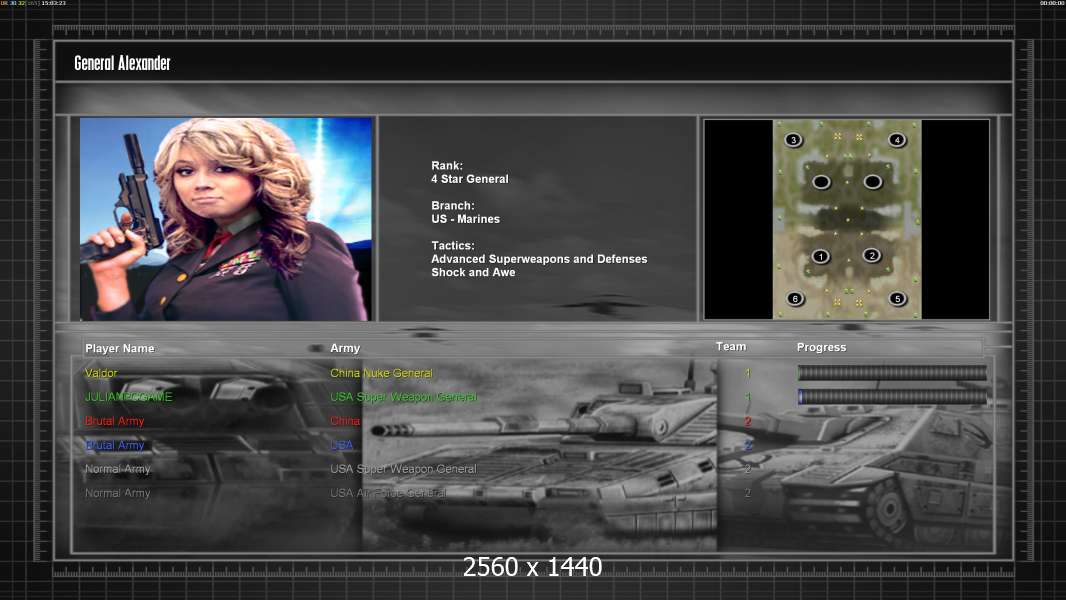This screenshot has height=600, width=1066.
Task: Click start position marker 6 on the map
Action: coord(795,298)
